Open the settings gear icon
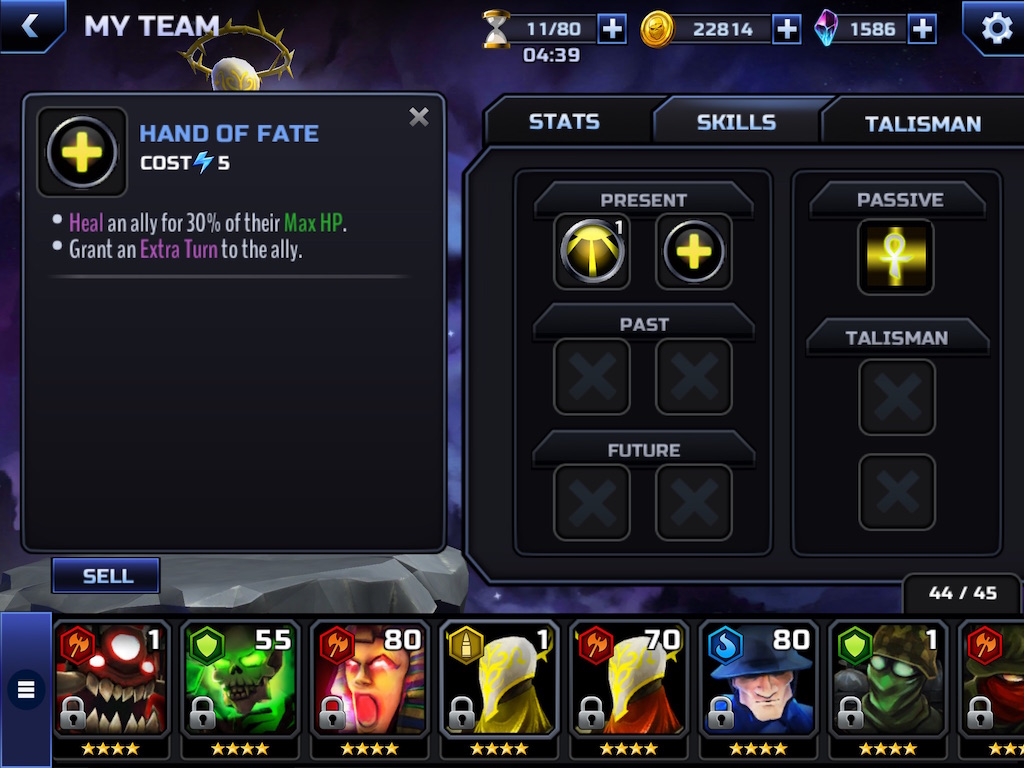 click(x=996, y=28)
